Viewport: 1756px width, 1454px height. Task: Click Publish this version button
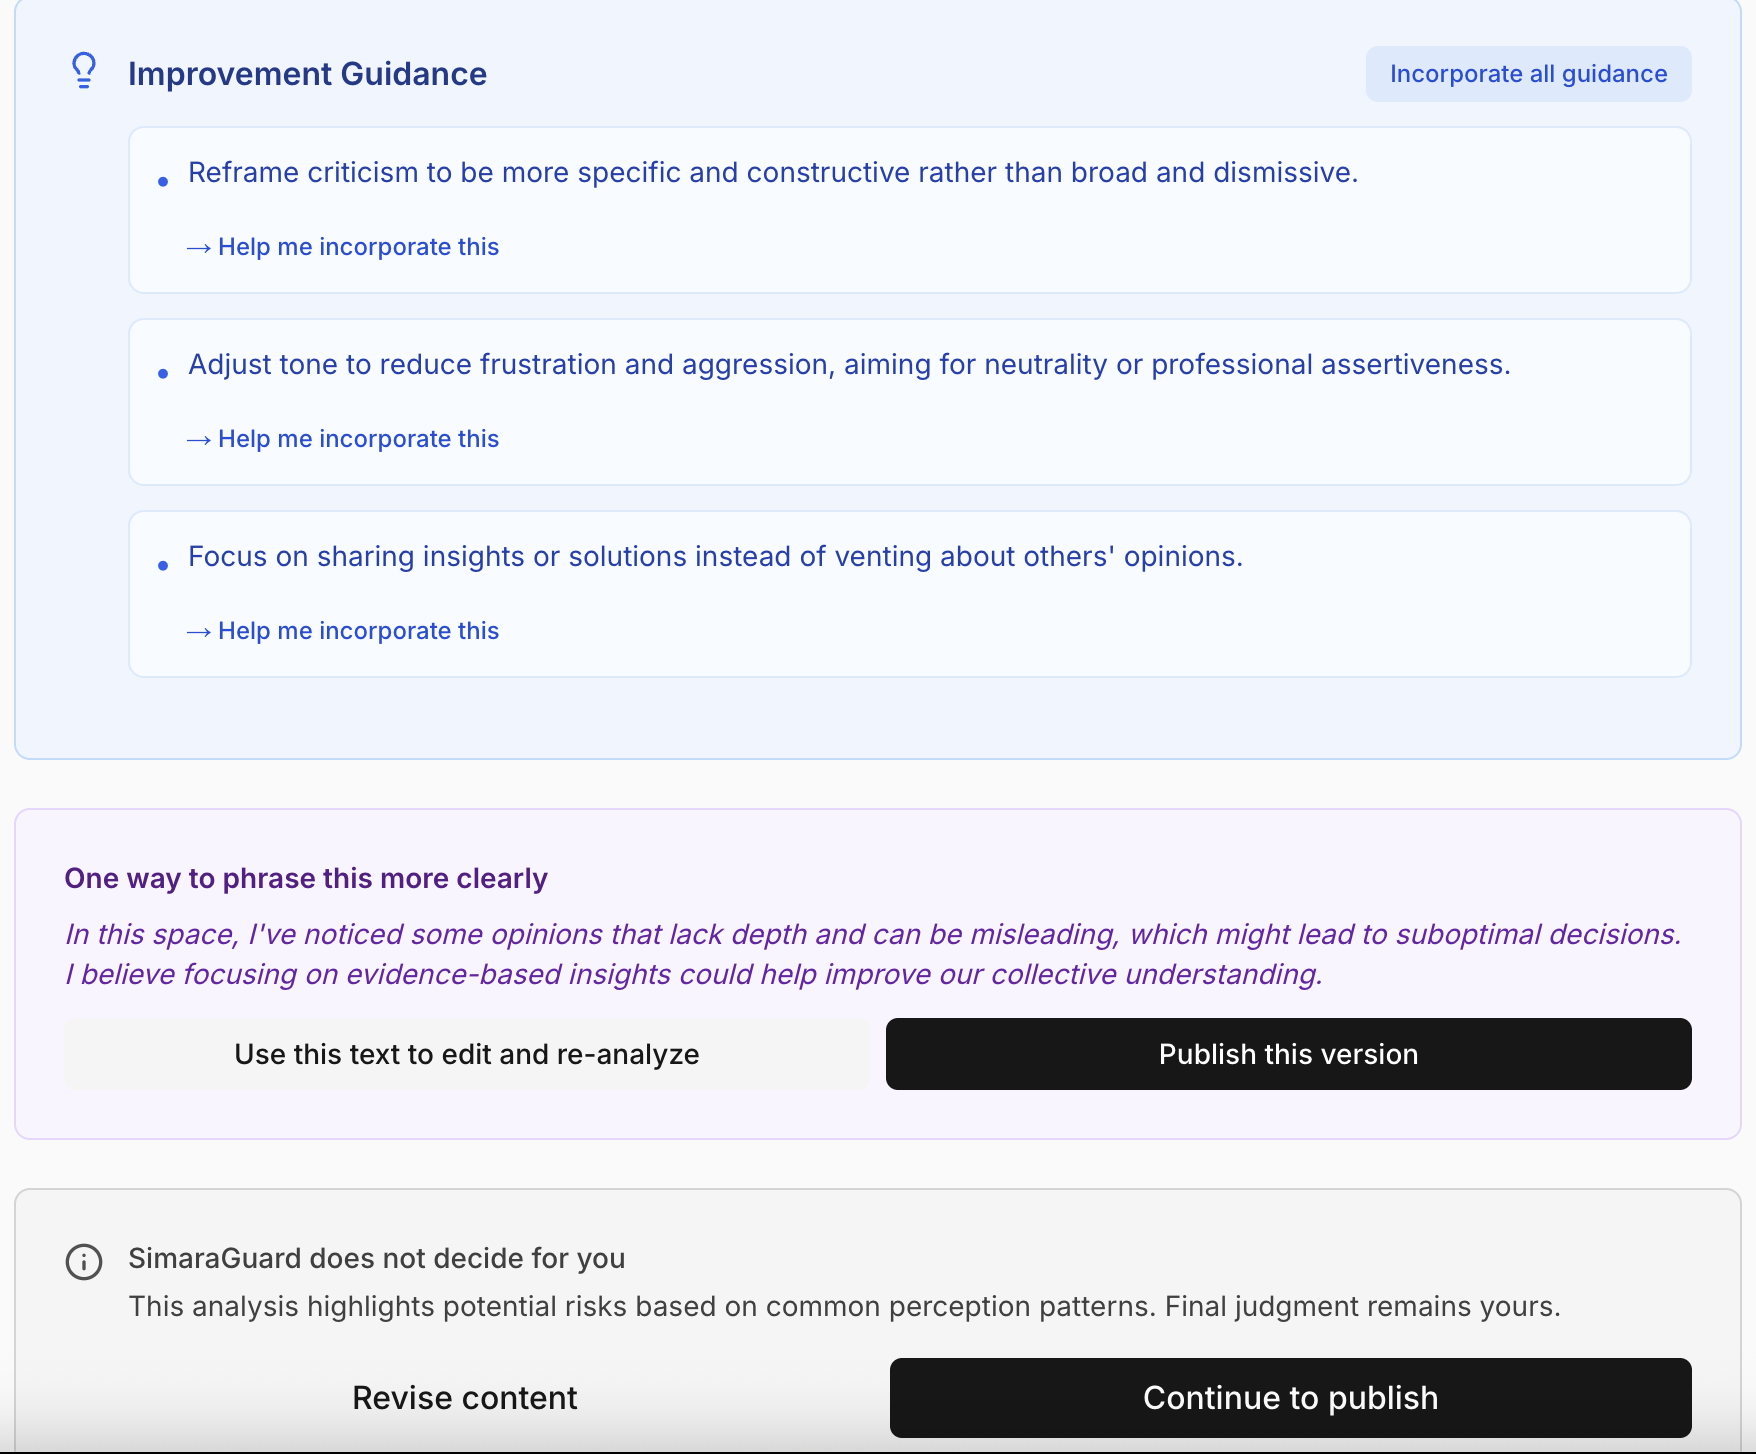1288,1054
